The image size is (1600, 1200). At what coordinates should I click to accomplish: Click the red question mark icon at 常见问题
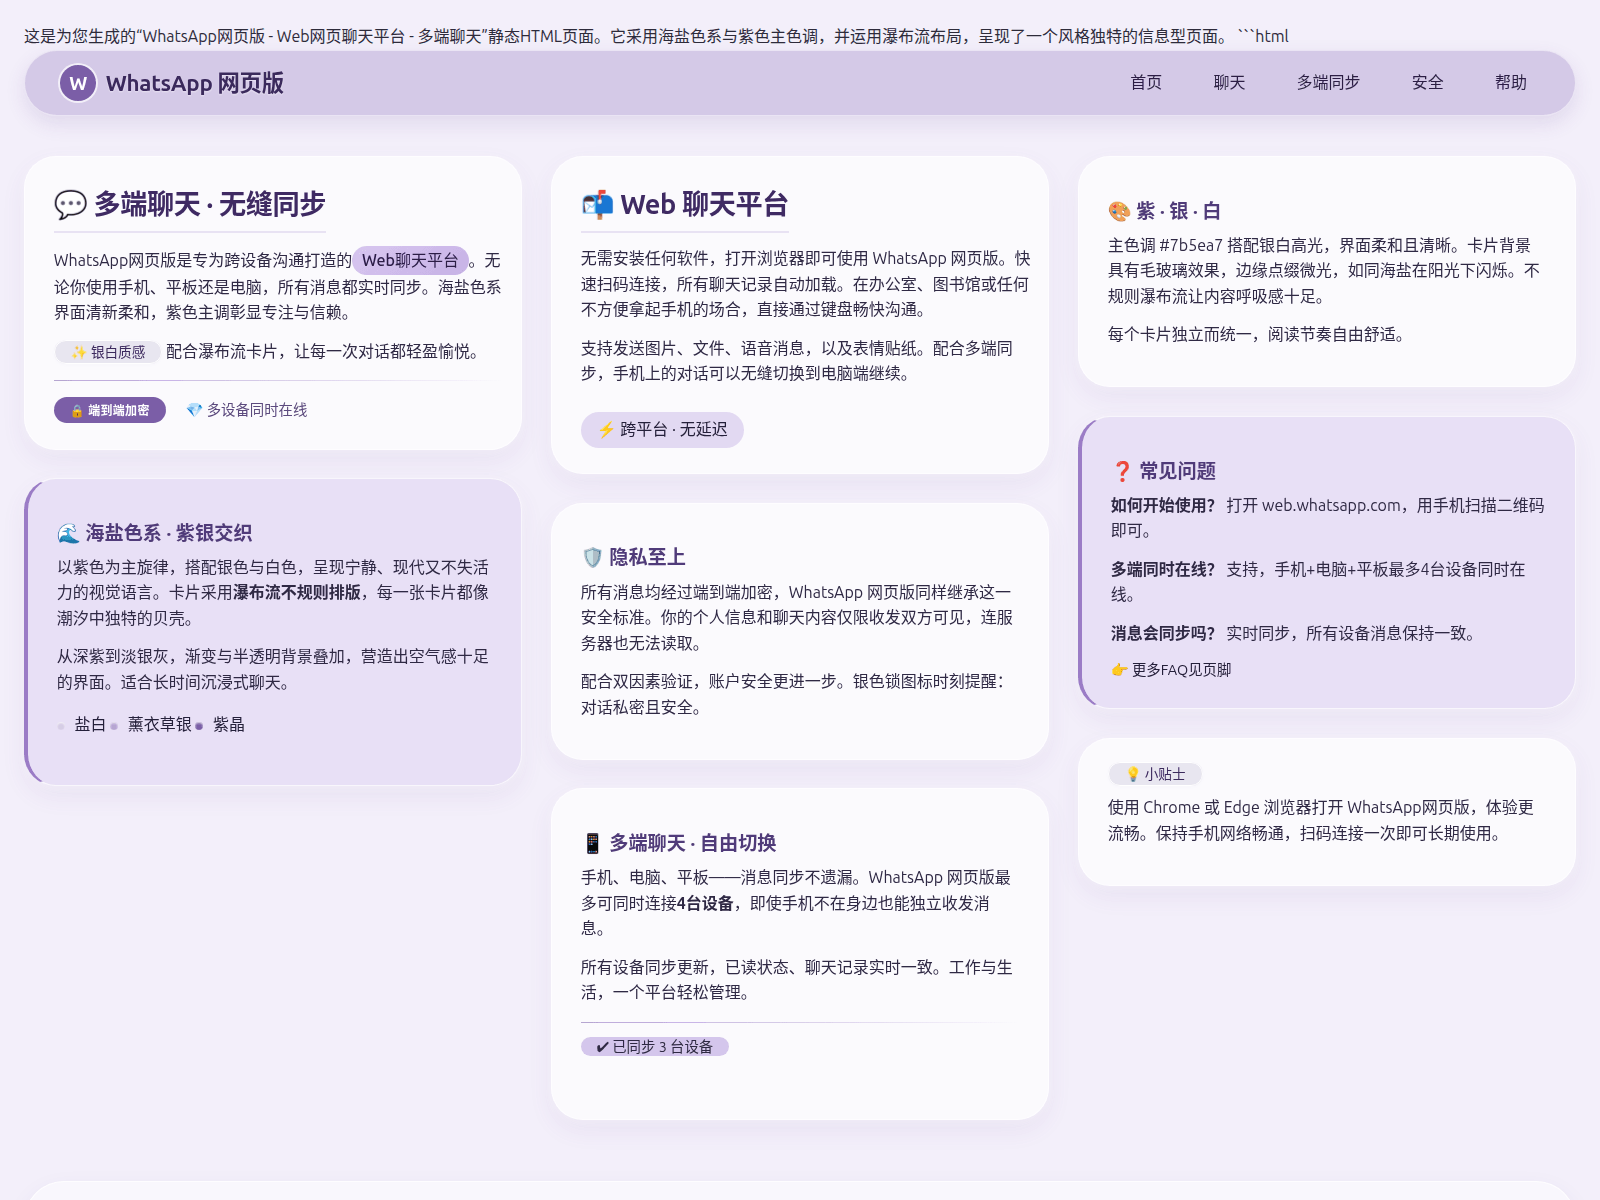[1122, 471]
